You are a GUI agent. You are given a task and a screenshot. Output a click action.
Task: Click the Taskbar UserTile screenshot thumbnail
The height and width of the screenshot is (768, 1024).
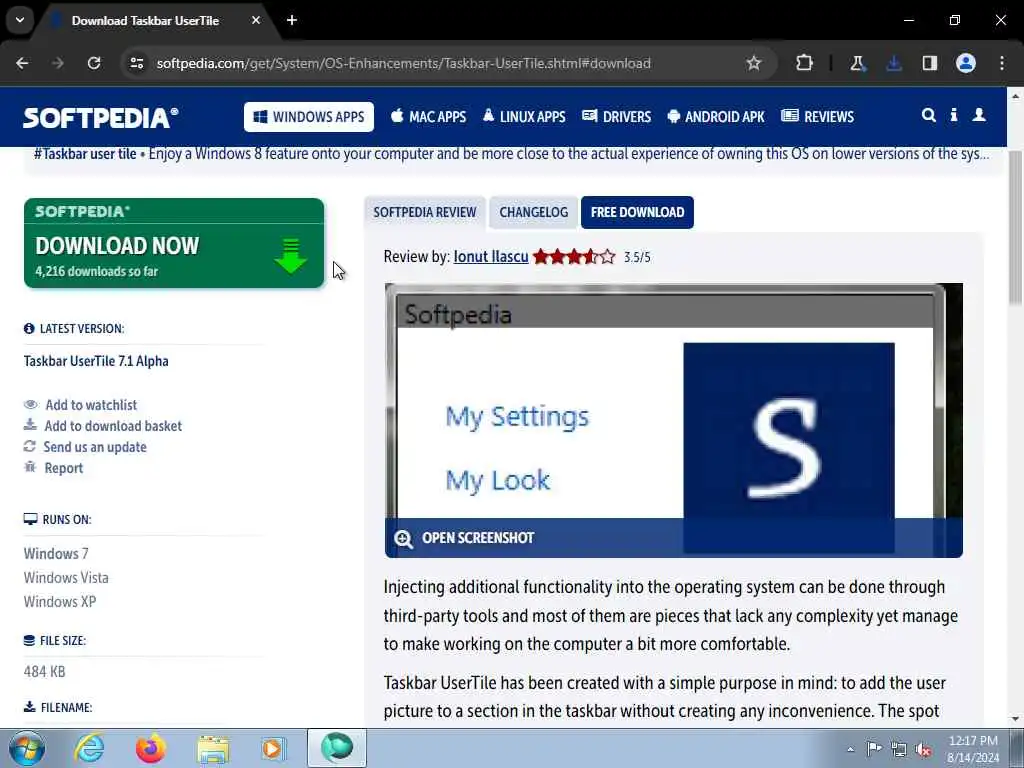click(673, 420)
